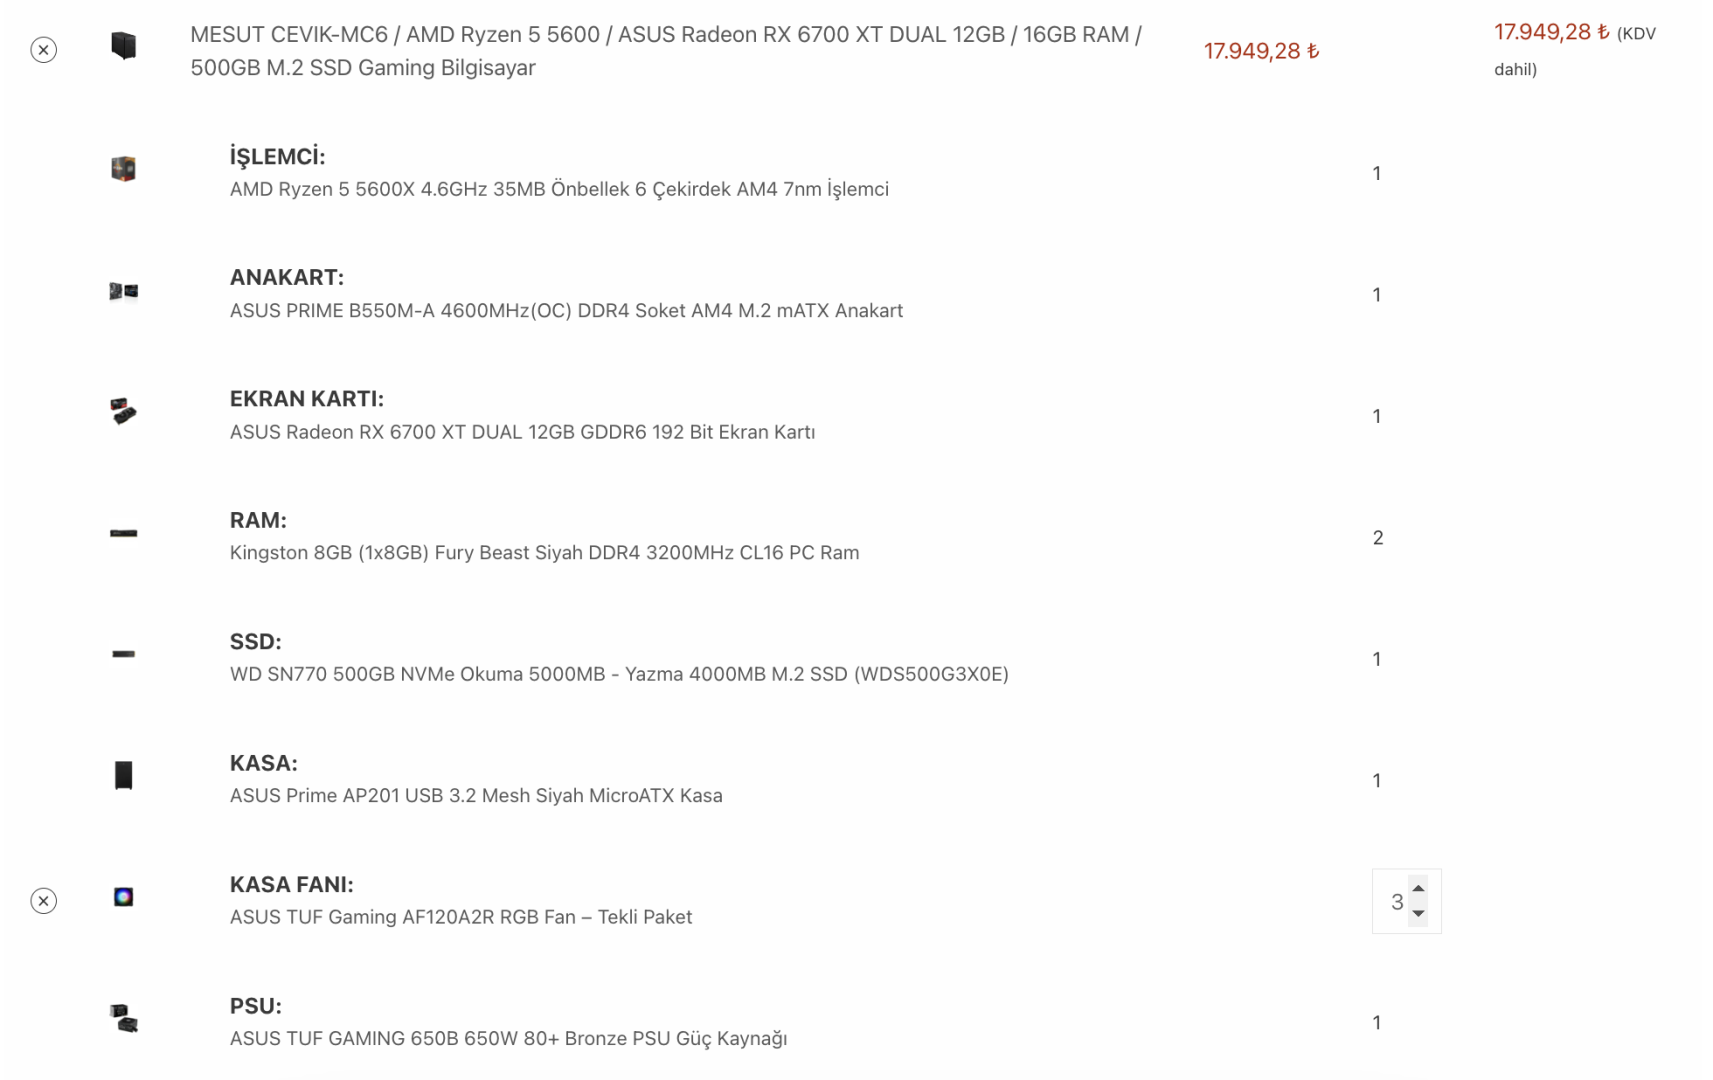Open the ASUS PRIME B550M-A motherboard link
Viewport: 1713px width, 1080px height.
566,311
